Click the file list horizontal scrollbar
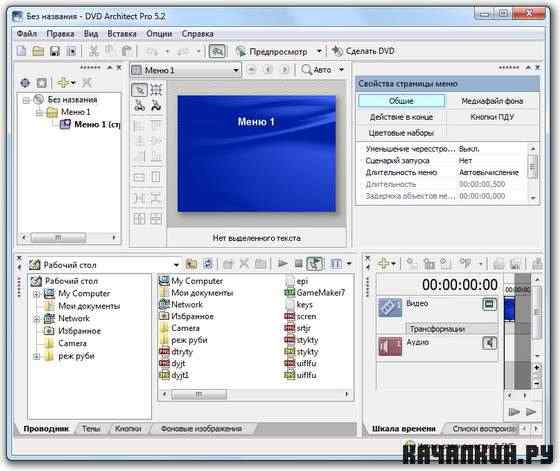 pyautogui.click(x=255, y=394)
